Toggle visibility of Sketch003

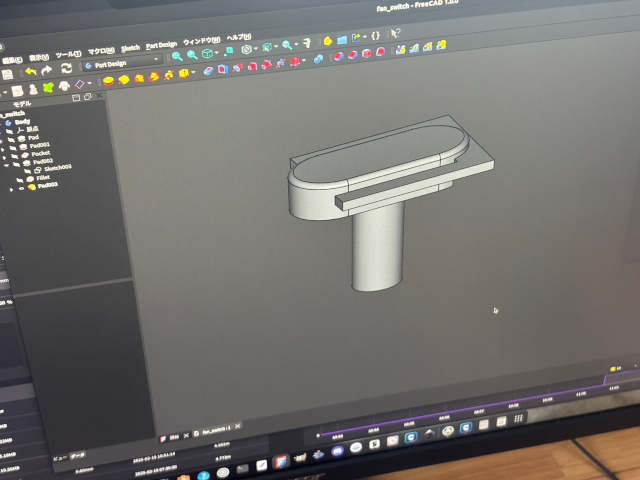click(x=27, y=171)
